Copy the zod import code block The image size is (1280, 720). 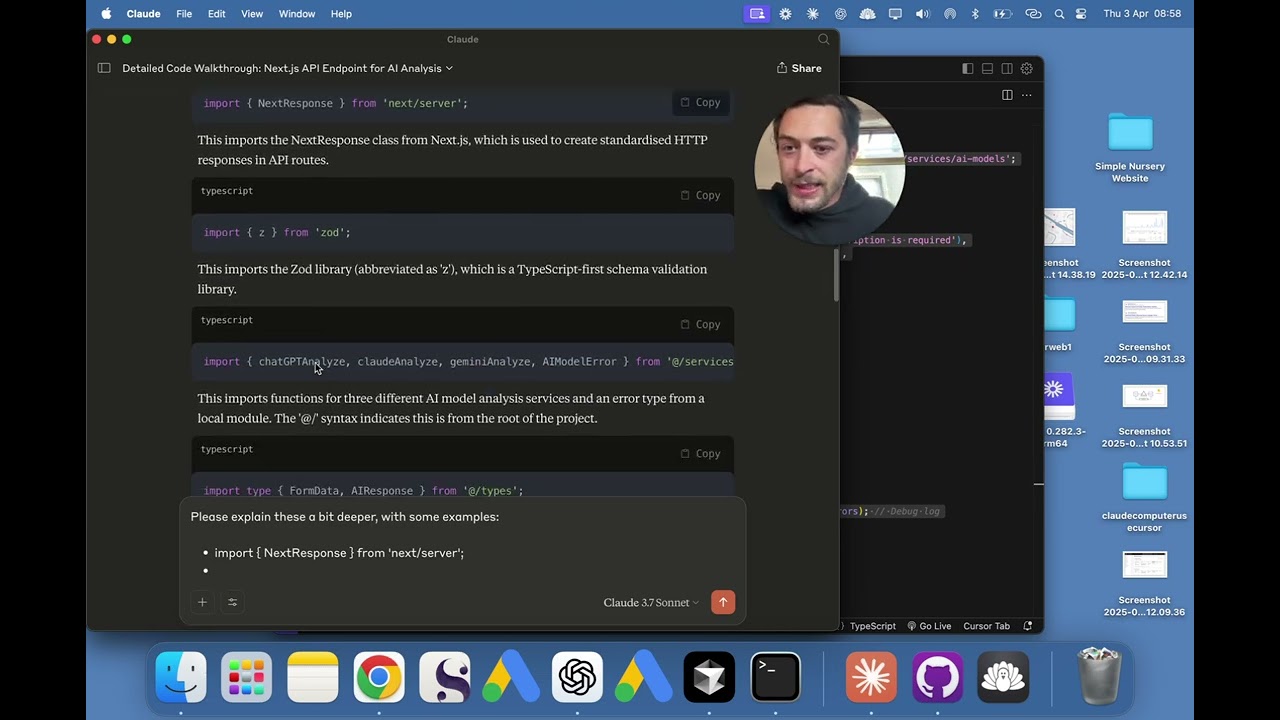pos(700,195)
